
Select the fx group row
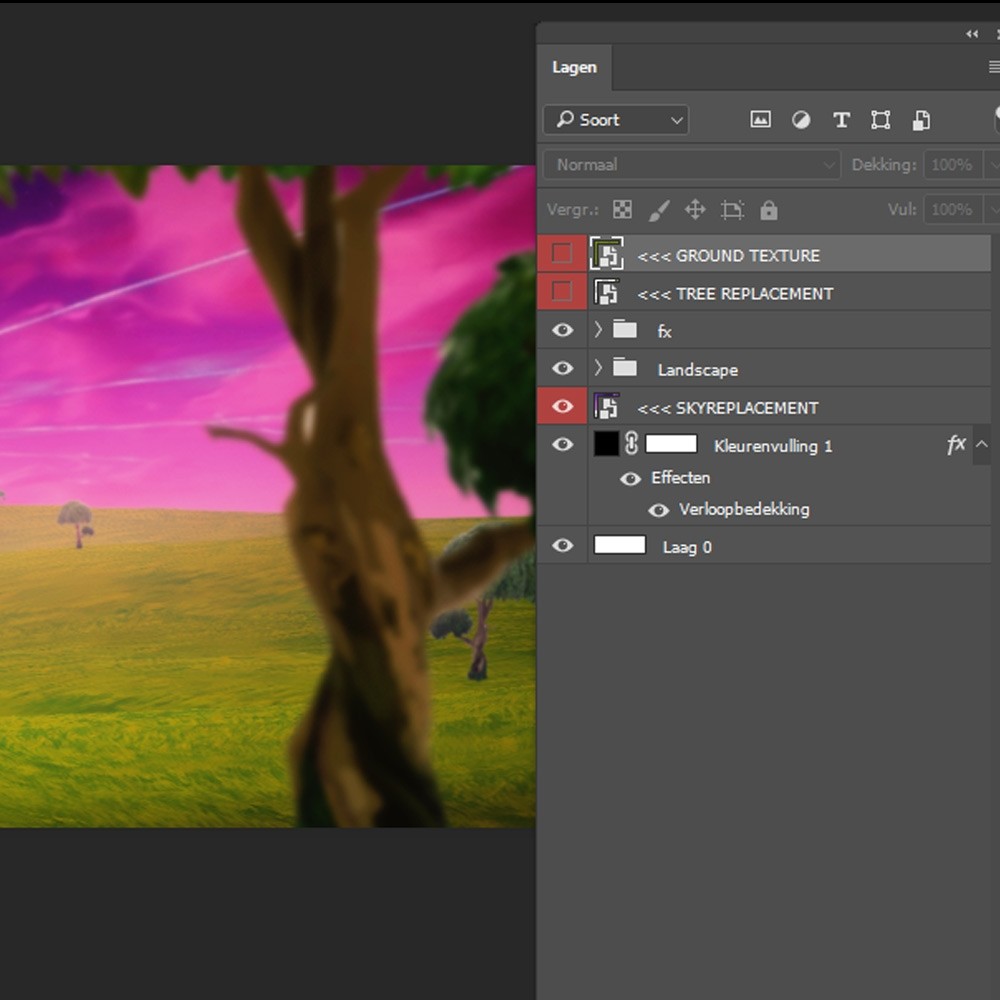pos(764,330)
